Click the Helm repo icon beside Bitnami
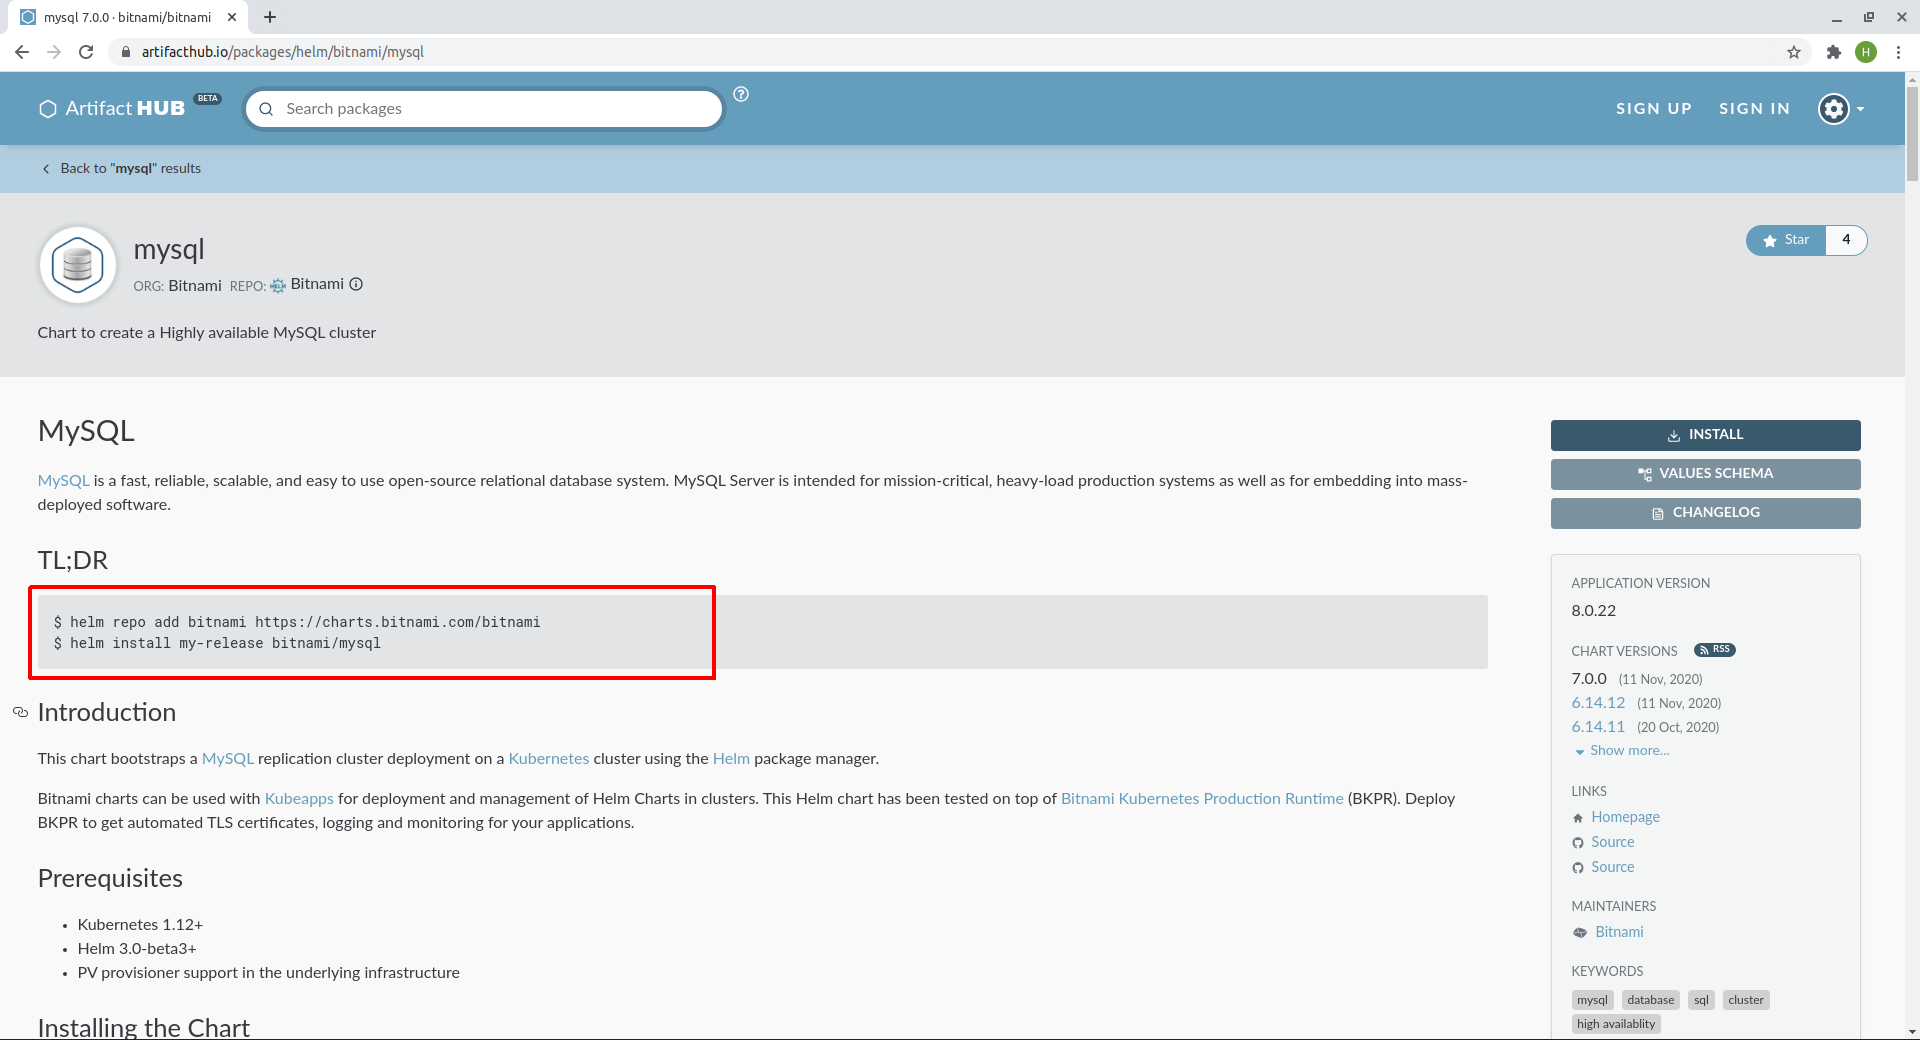1920x1040 pixels. click(x=278, y=286)
